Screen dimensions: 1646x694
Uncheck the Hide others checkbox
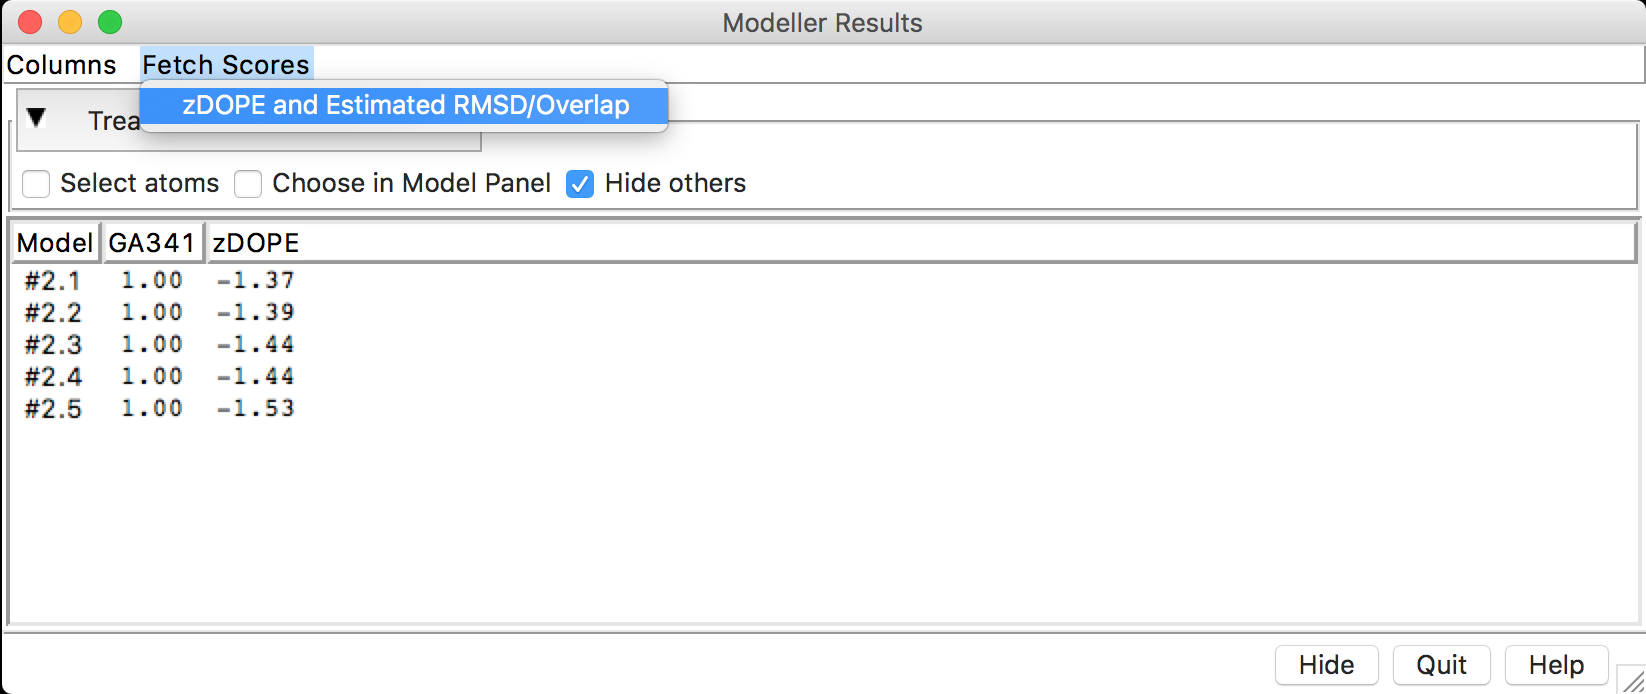point(580,184)
